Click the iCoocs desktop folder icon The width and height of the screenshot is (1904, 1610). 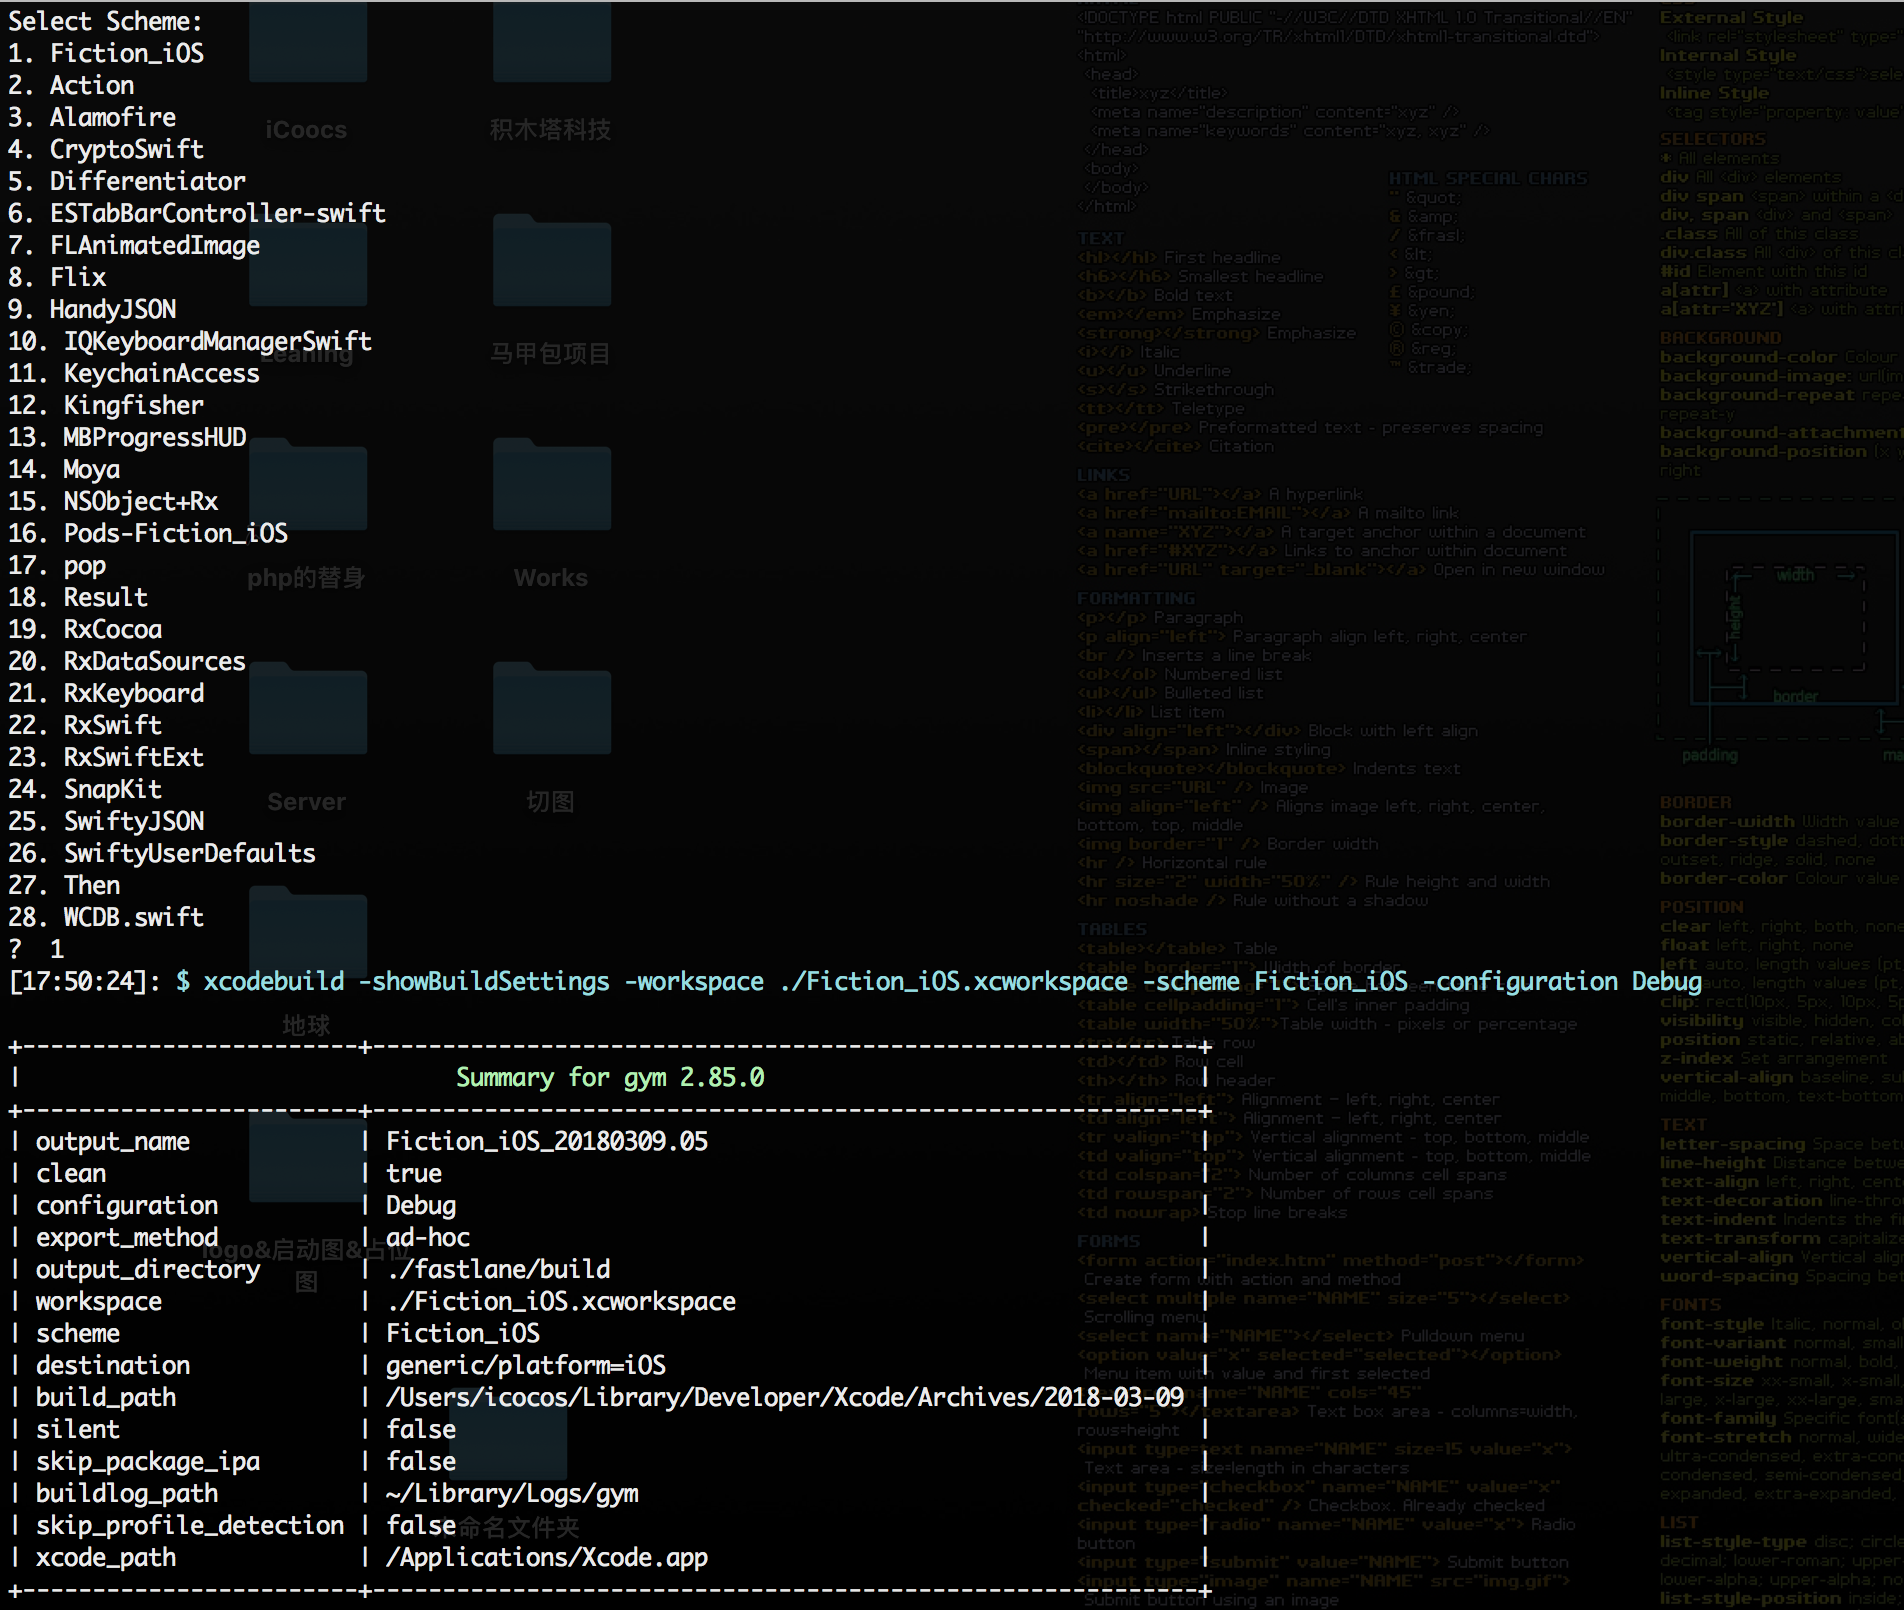click(308, 42)
